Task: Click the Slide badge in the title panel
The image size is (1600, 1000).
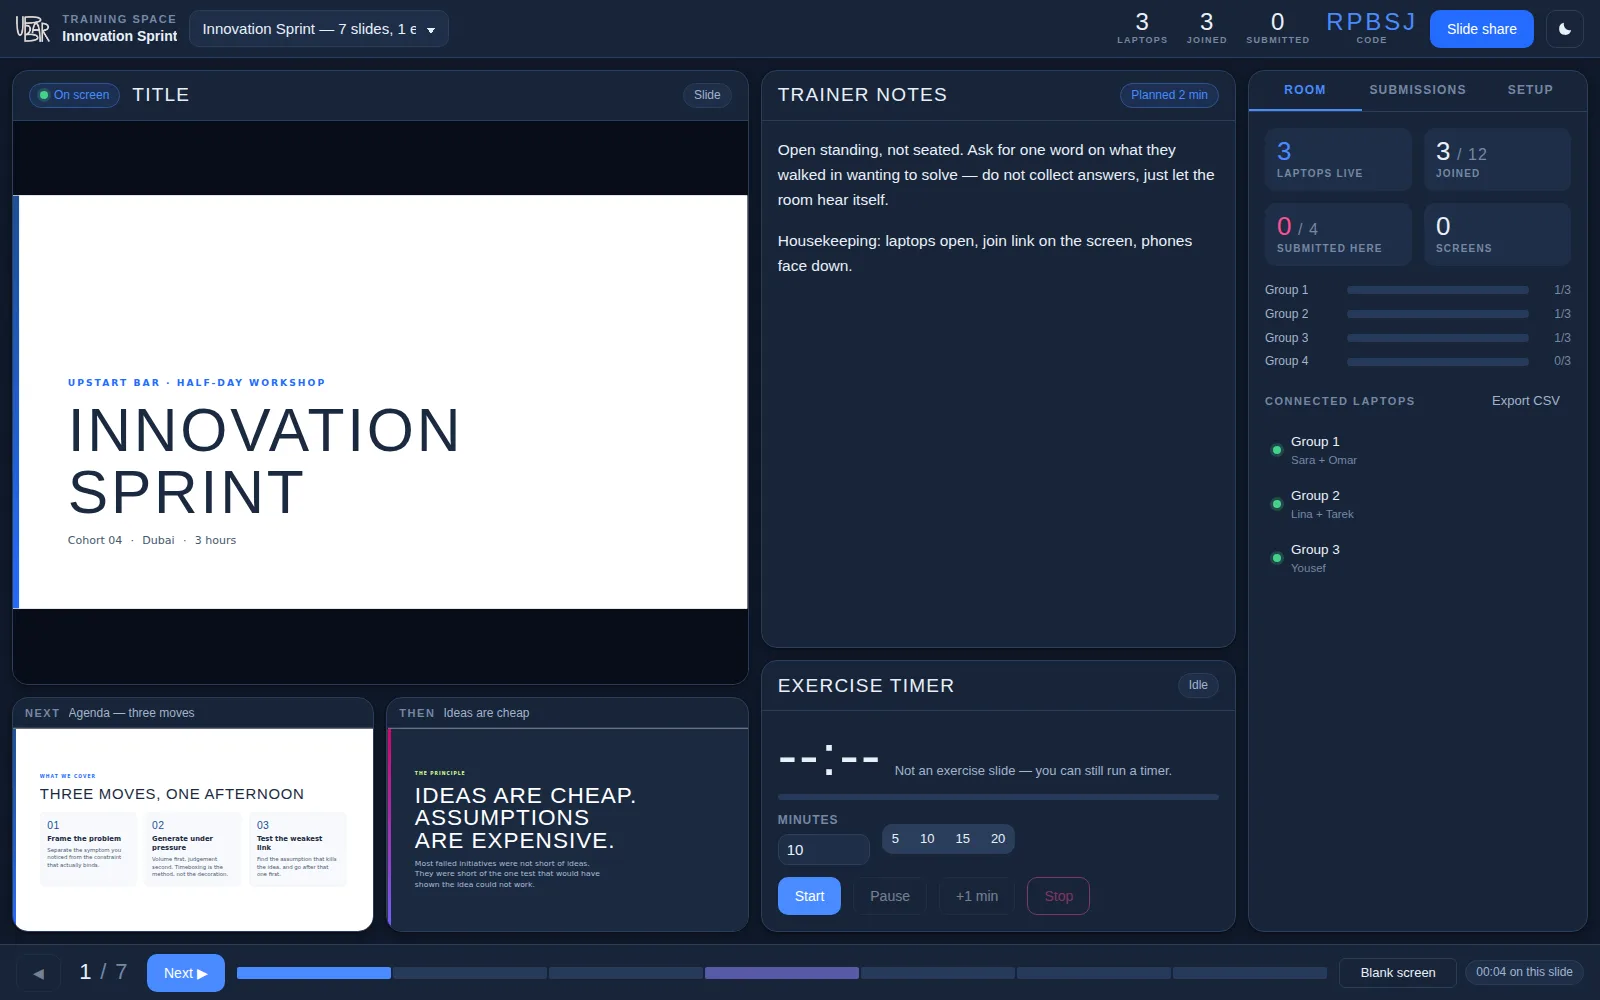Action: (707, 95)
